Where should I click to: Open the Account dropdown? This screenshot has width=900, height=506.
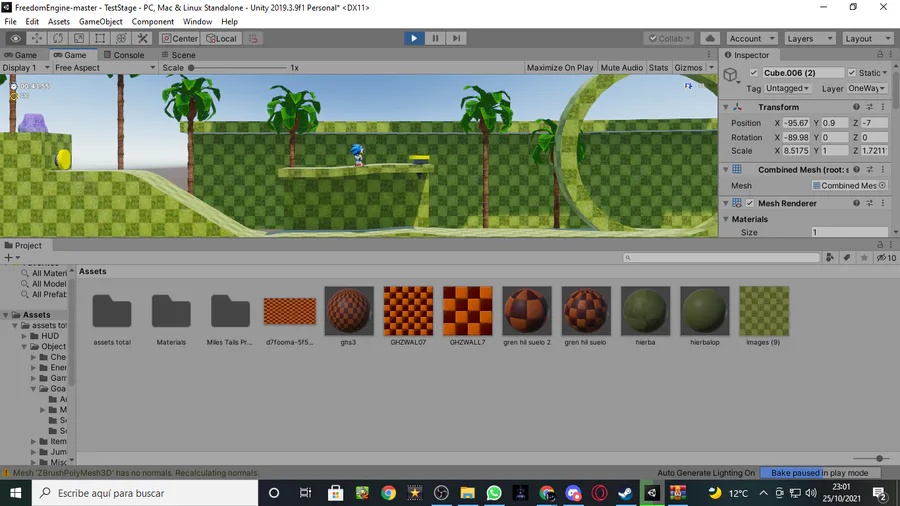(751, 38)
